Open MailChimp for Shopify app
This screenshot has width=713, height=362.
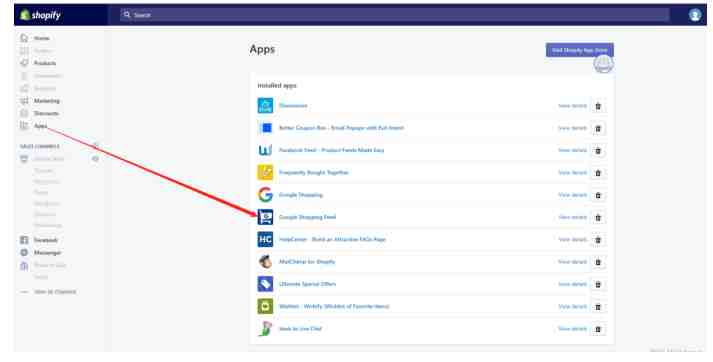pos(306,261)
